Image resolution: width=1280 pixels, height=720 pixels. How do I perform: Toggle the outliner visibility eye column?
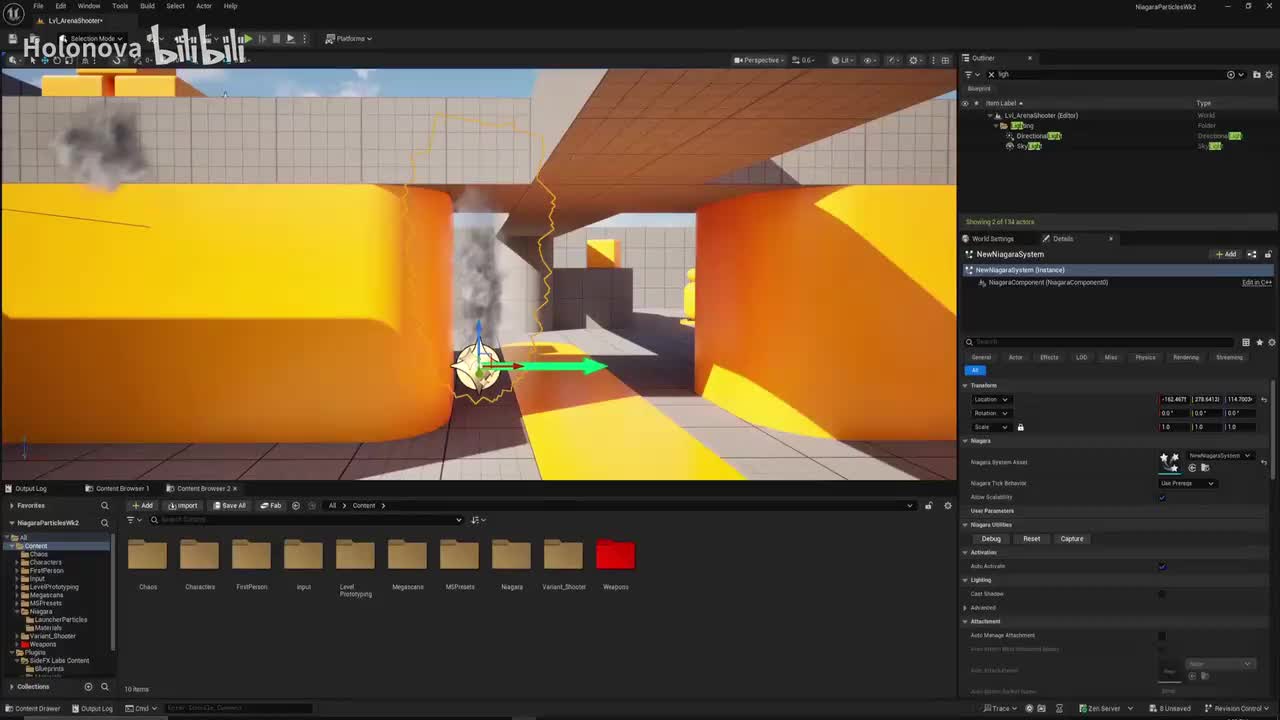(x=965, y=103)
